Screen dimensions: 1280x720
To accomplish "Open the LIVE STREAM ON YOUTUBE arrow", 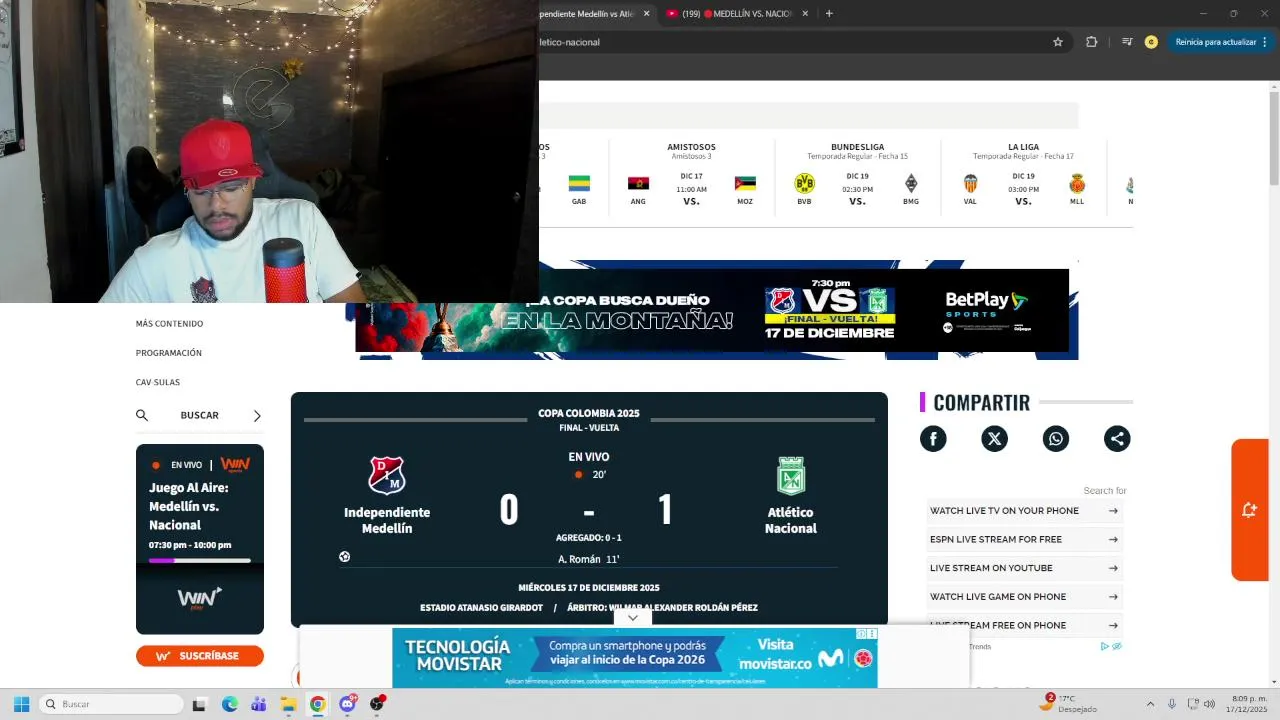I will point(1113,568).
